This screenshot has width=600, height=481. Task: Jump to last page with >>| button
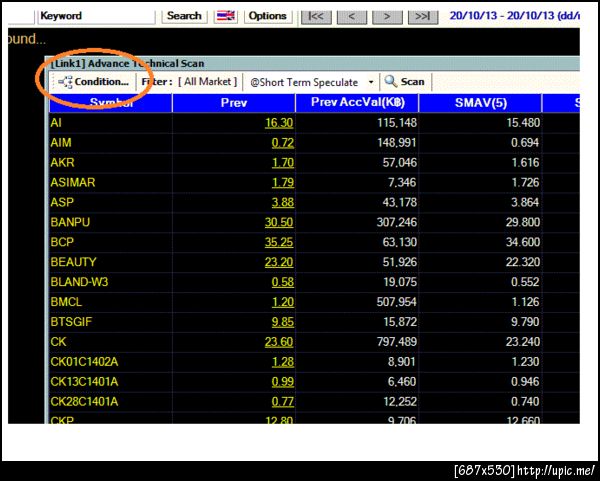pyautogui.click(x=423, y=16)
